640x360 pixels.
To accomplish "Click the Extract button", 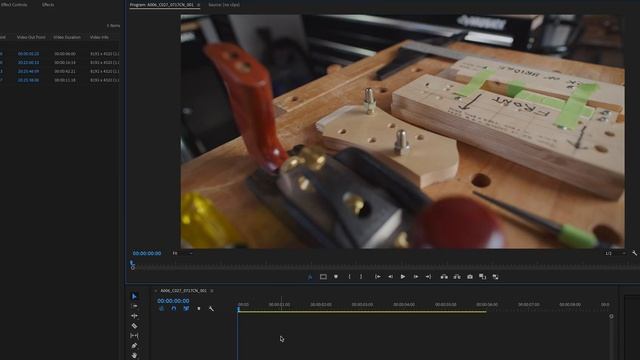I will pyautogui.click(x=457, y=277).
